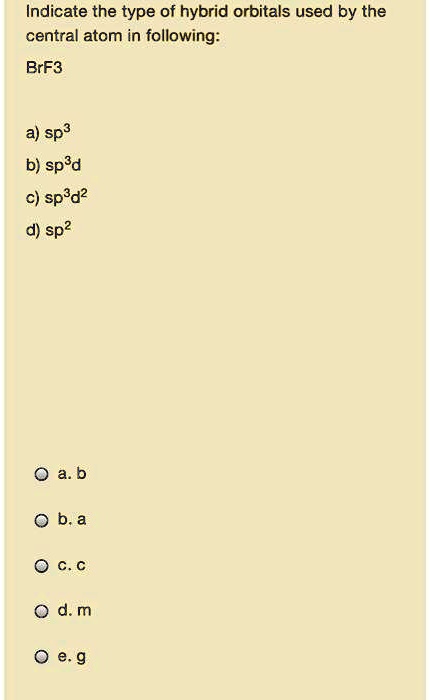Click the 'd. m' answer label

(74, 610)
